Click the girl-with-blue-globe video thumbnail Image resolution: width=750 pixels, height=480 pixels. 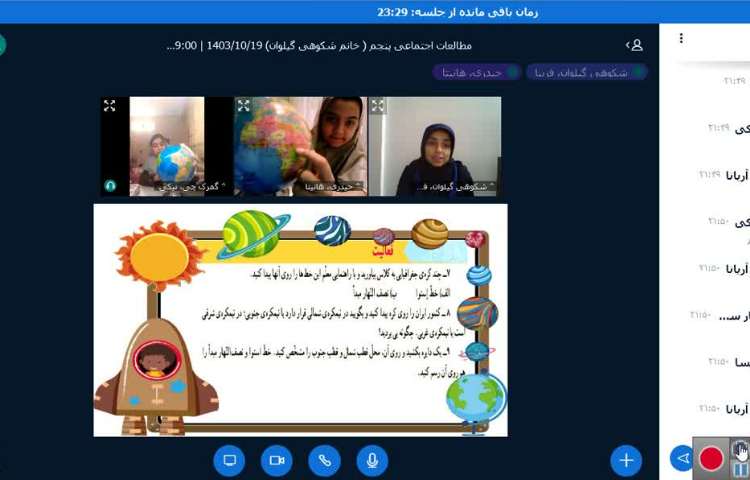coord(167,146)
